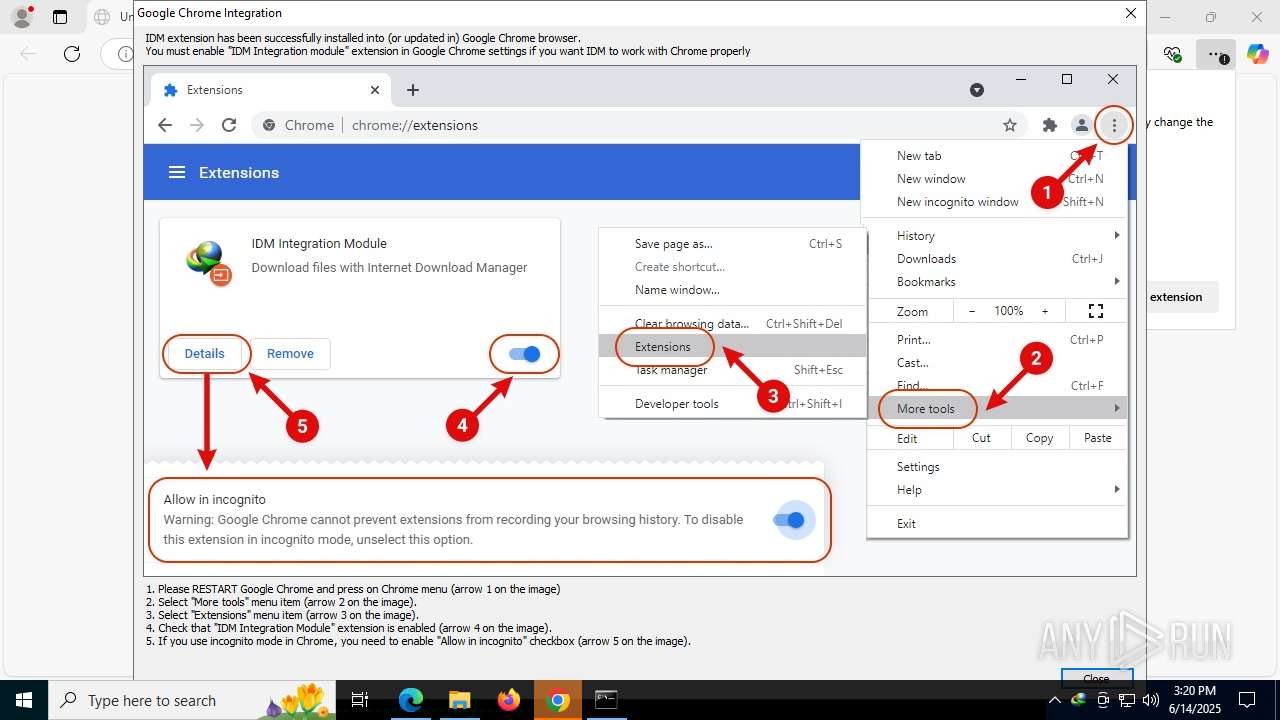Viewport: 1280px width, 720px height.
Task: Open the Extensions page hamburger menu
Action: [x=177, y=172]
